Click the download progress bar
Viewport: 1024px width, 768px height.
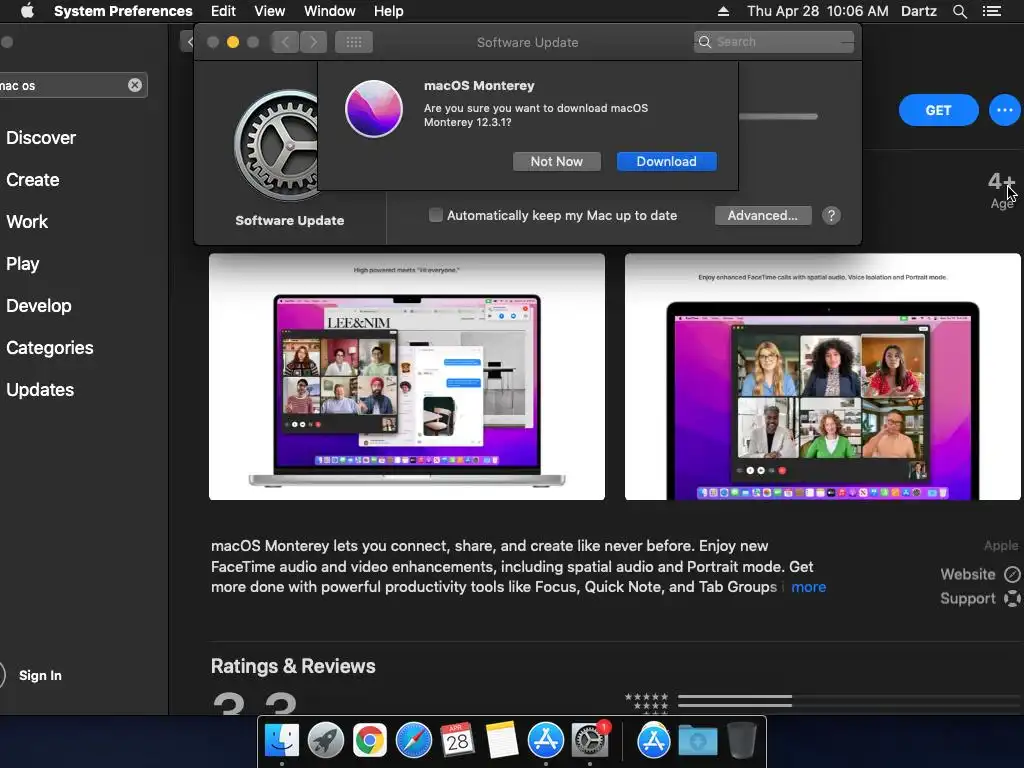778,117
